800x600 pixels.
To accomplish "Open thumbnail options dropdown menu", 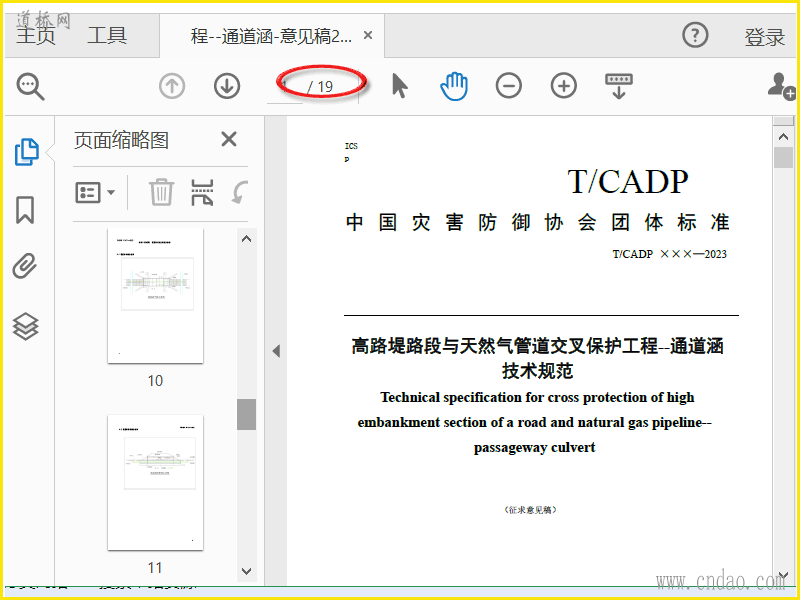I will click(95, 193).
